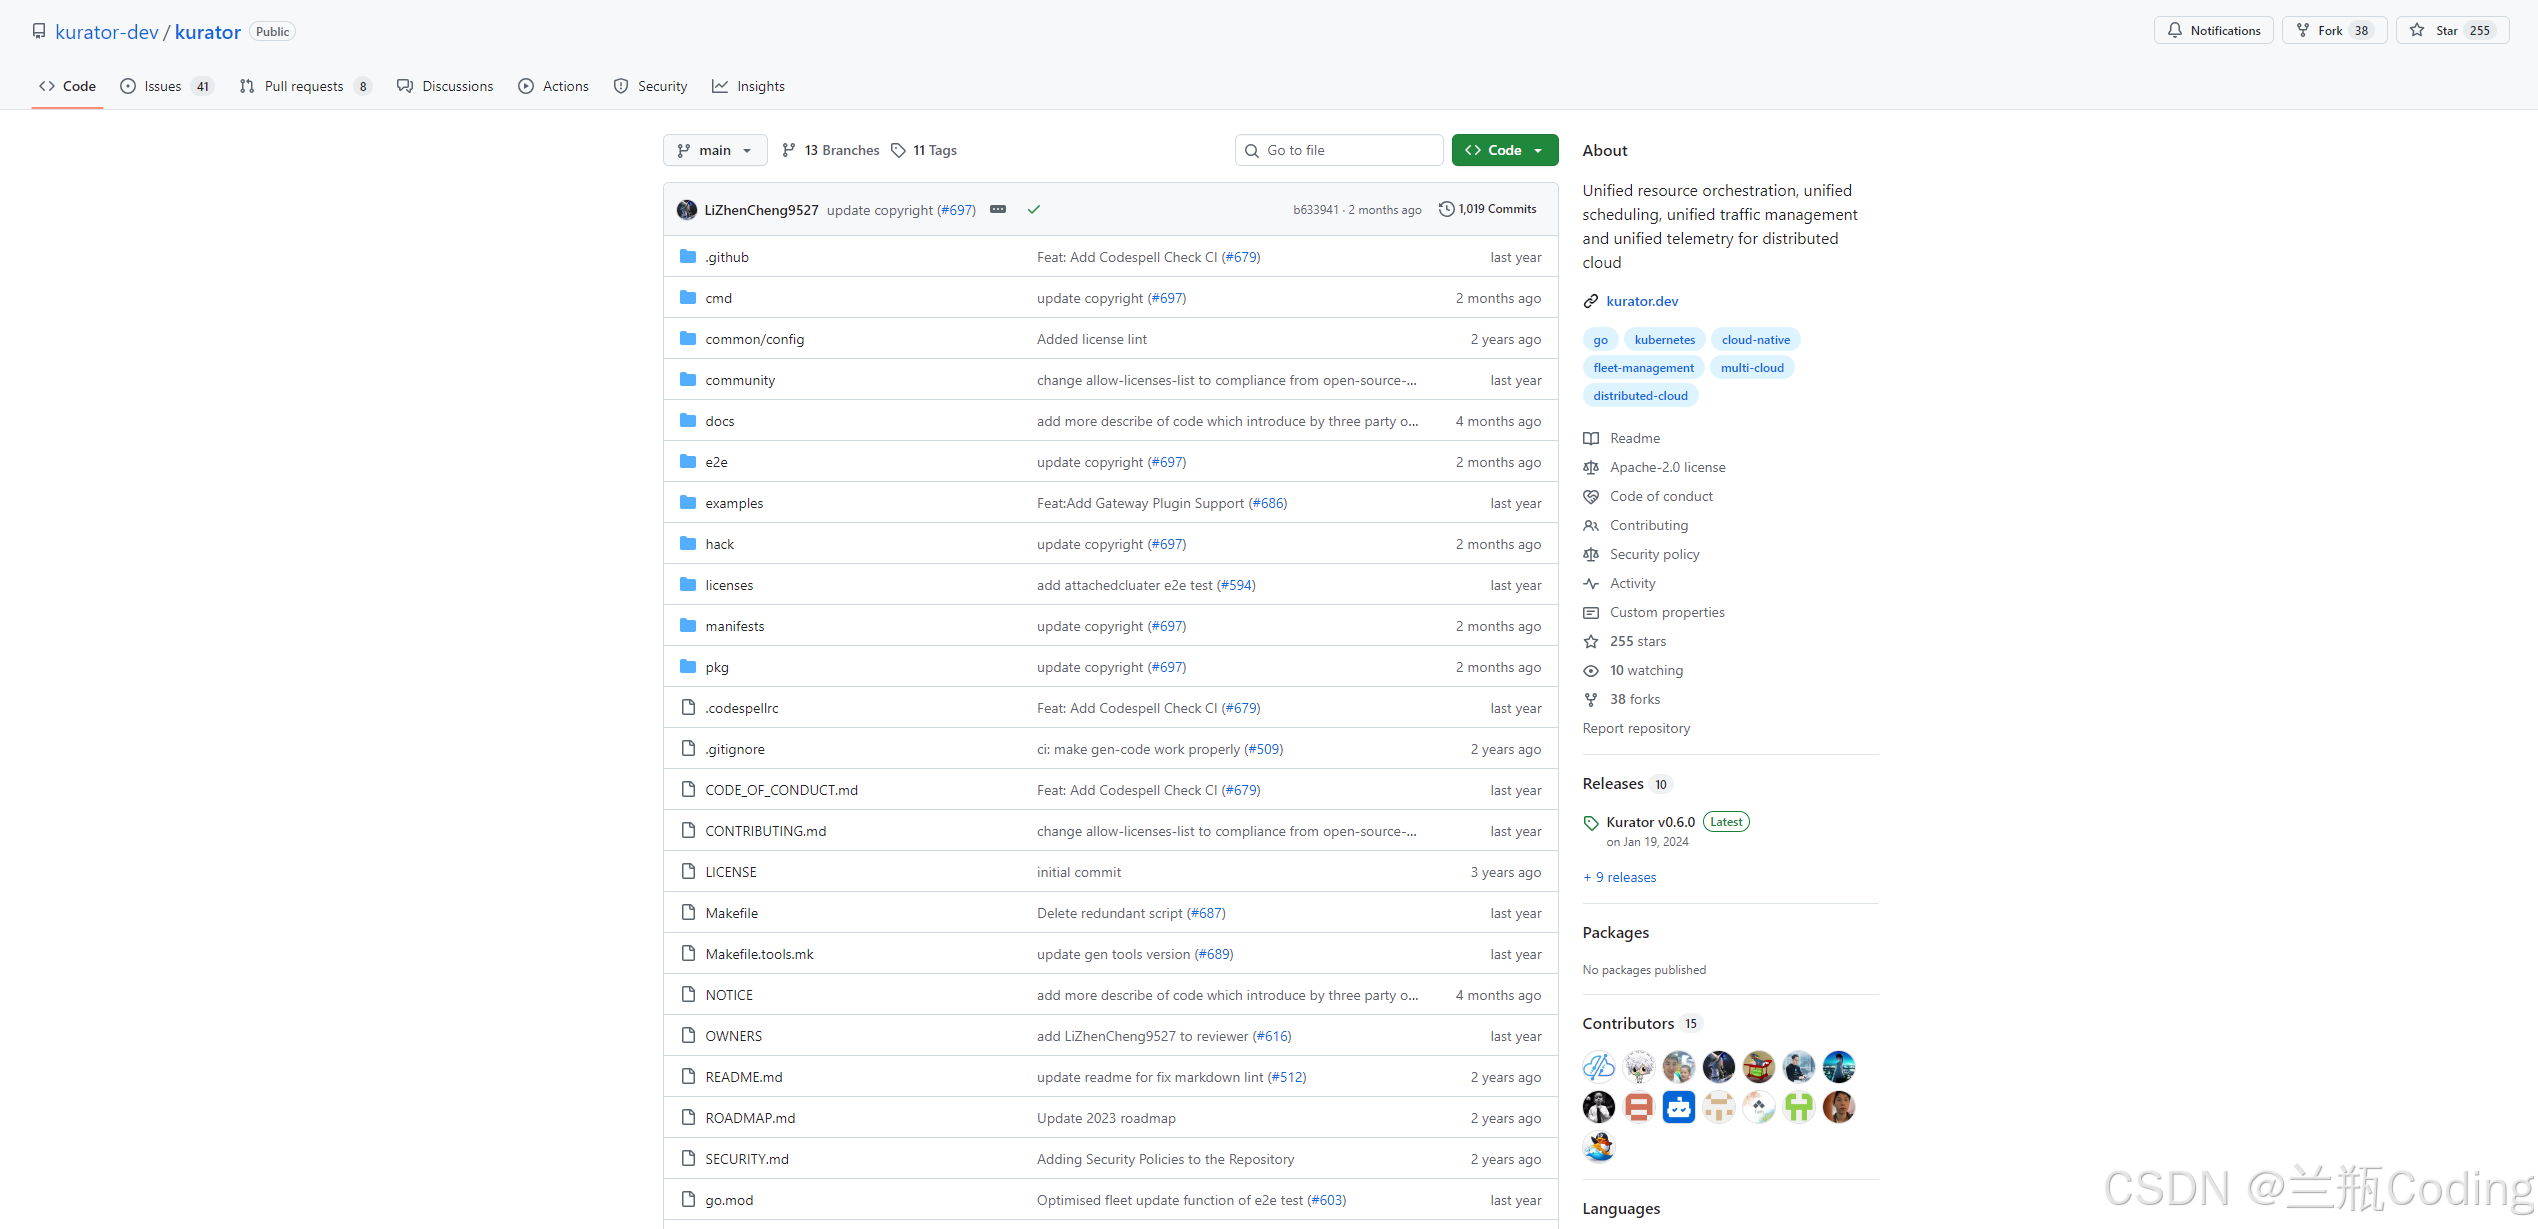Screen dimensions: 2538x1229
Task: Open the Kurator v0.6.0 release
Action: (x=1650, y=822)
